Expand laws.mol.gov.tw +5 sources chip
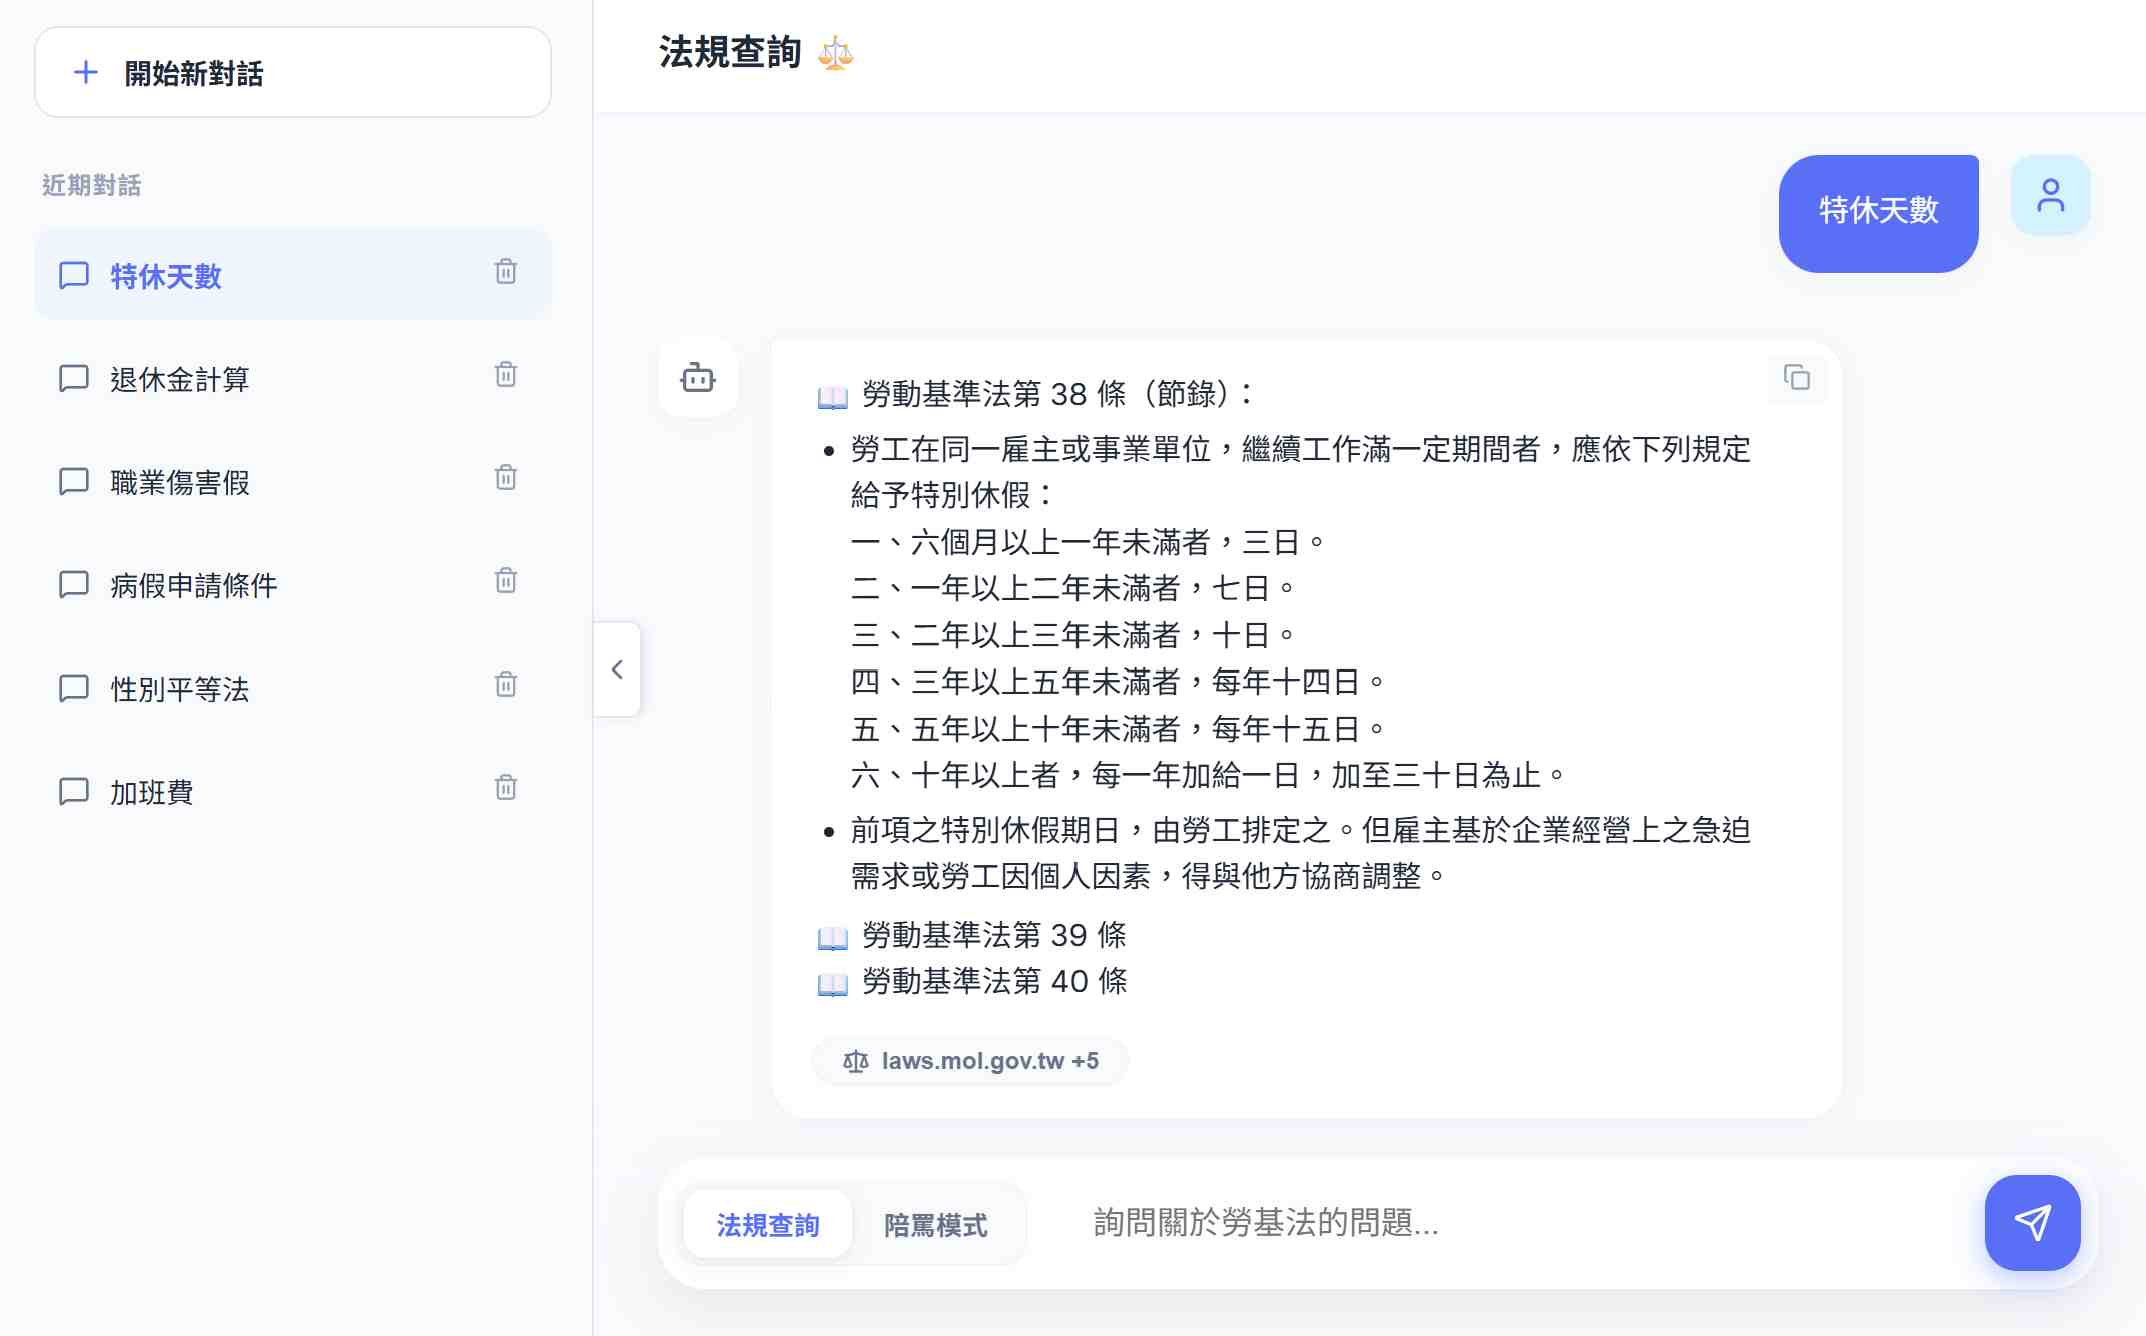Screen dimensions: 2146x1336 [970, 1061]
